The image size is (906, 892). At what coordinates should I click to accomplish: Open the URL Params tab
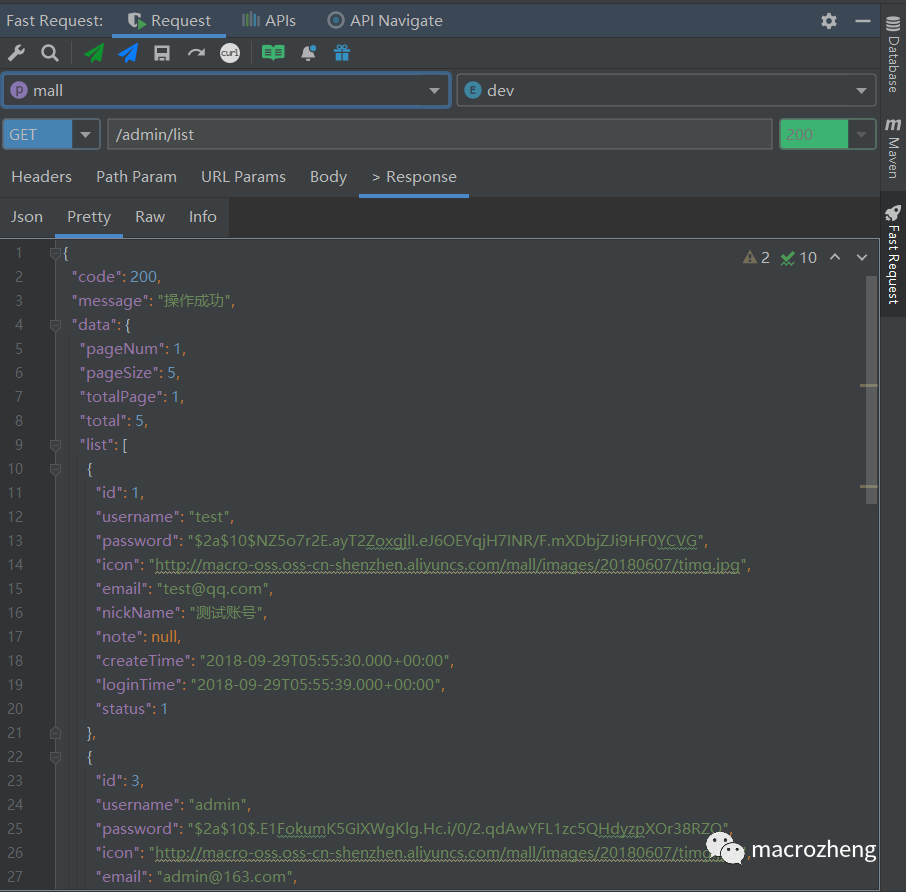tap(243, 177)
